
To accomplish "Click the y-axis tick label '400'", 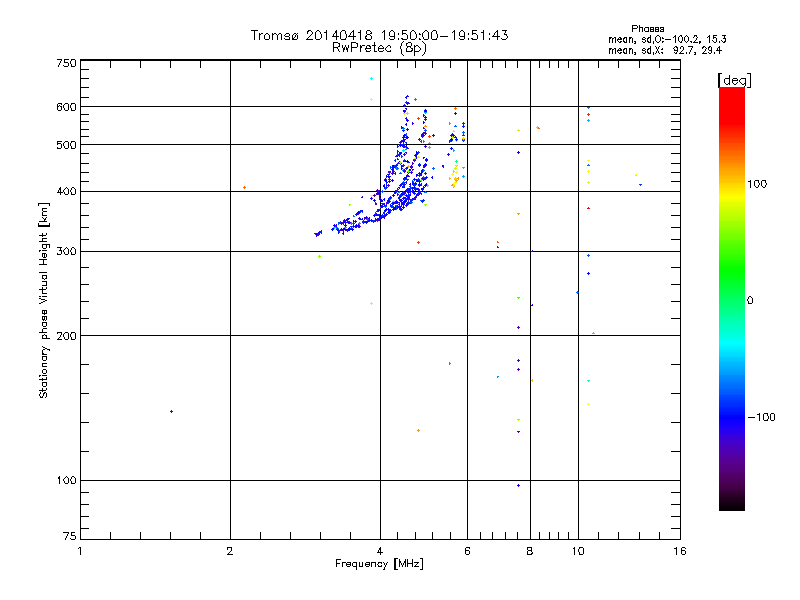I will (x=66, y=191).
